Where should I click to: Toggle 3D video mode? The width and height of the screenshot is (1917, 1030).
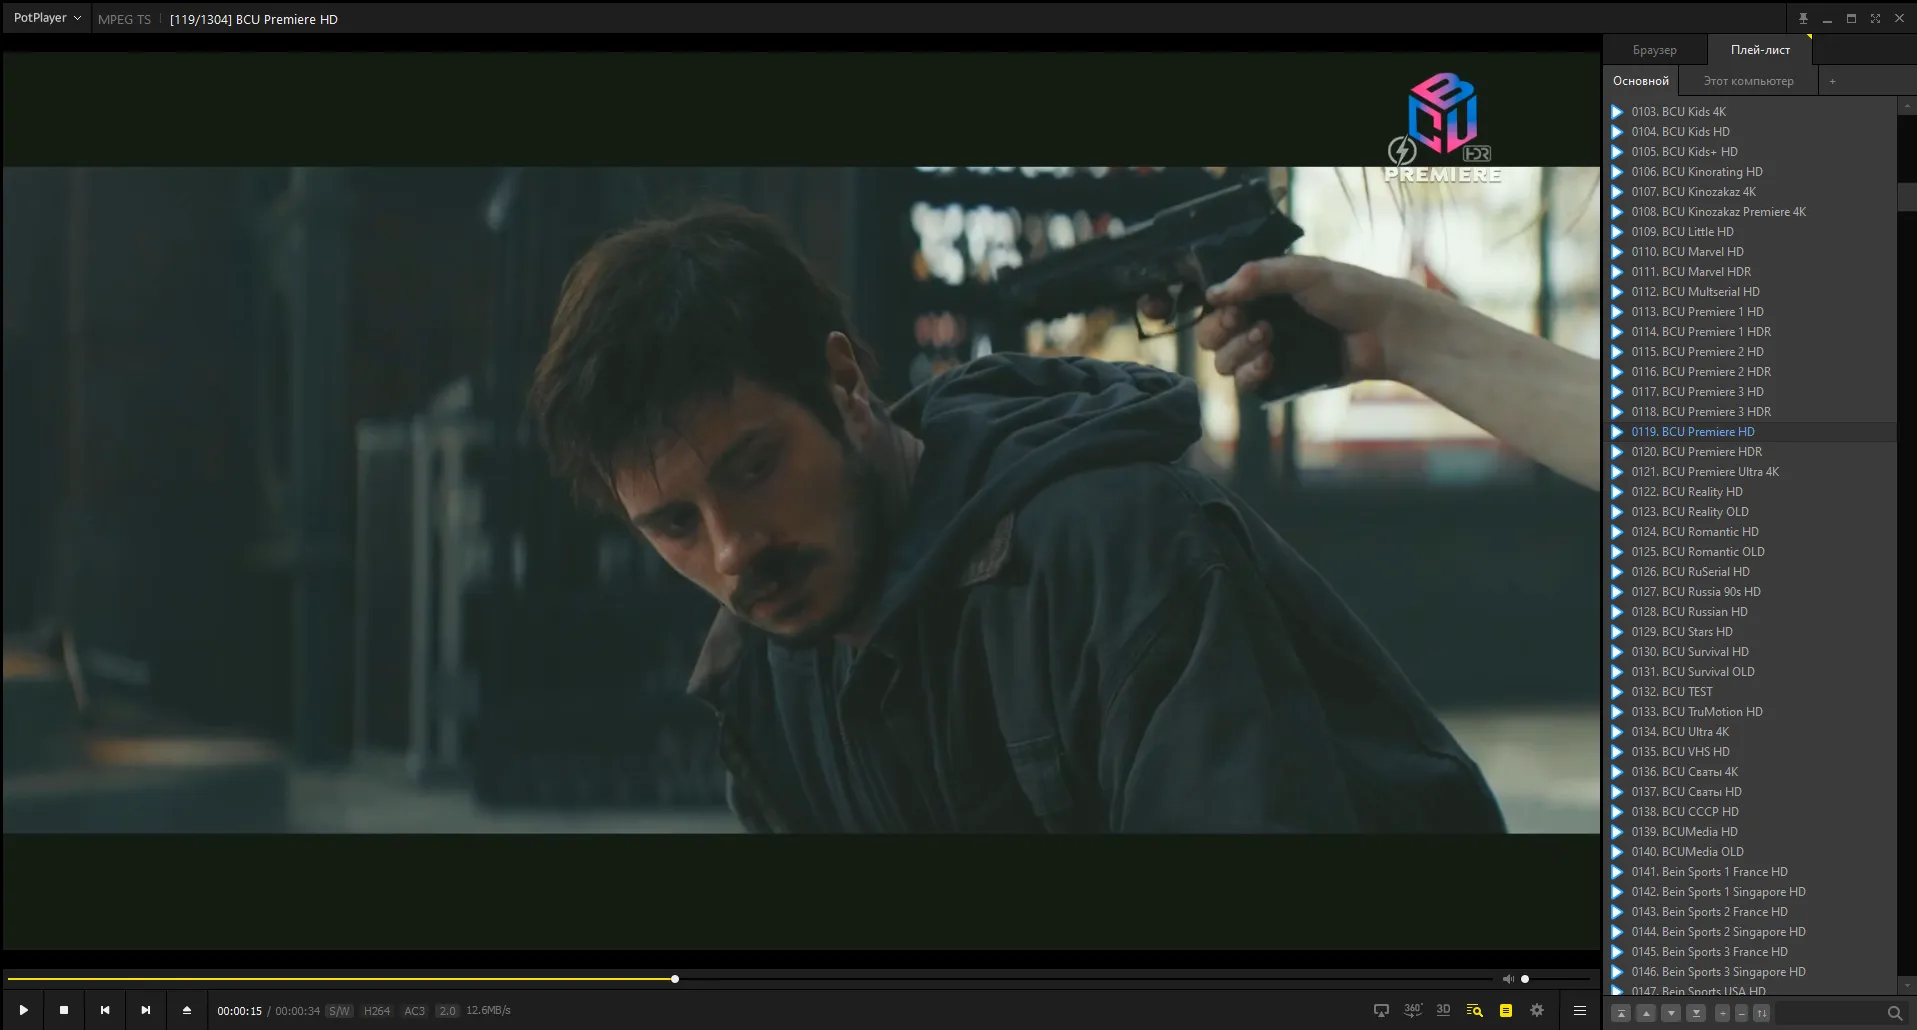pos(1443,1010)
